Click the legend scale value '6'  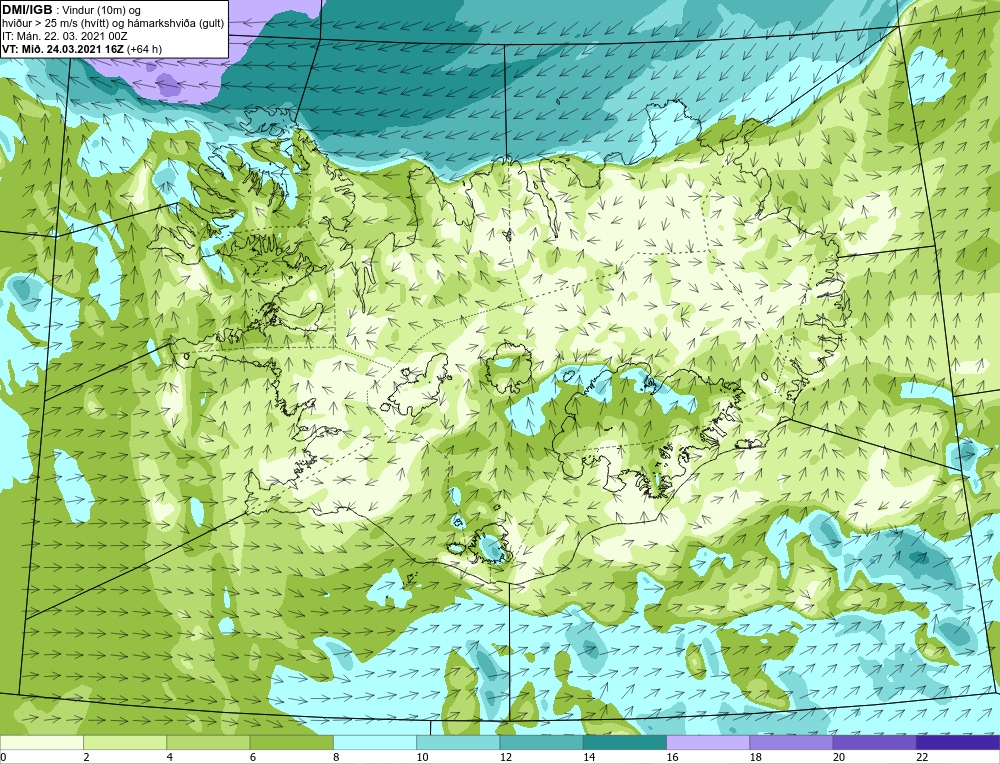click(x=253, y=757)
